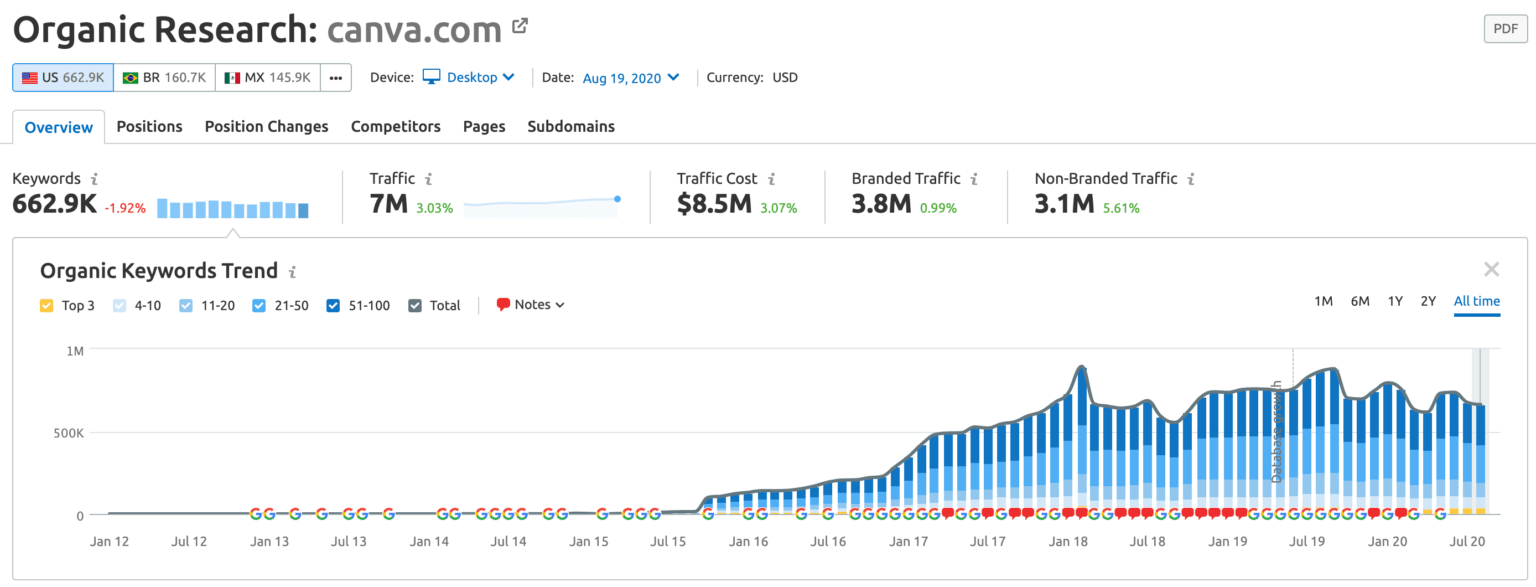This screenshot has width=1536, height=587.
Task: Select the 1Y time range
Action: pos(1396,300)
